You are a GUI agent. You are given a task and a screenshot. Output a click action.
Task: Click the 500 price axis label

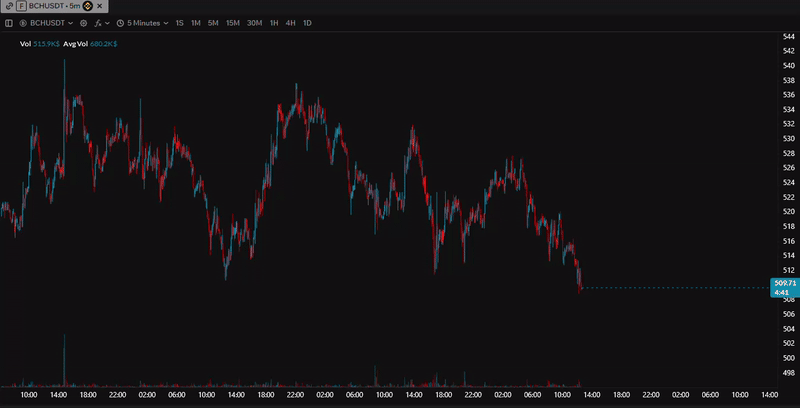pos(789,358)
